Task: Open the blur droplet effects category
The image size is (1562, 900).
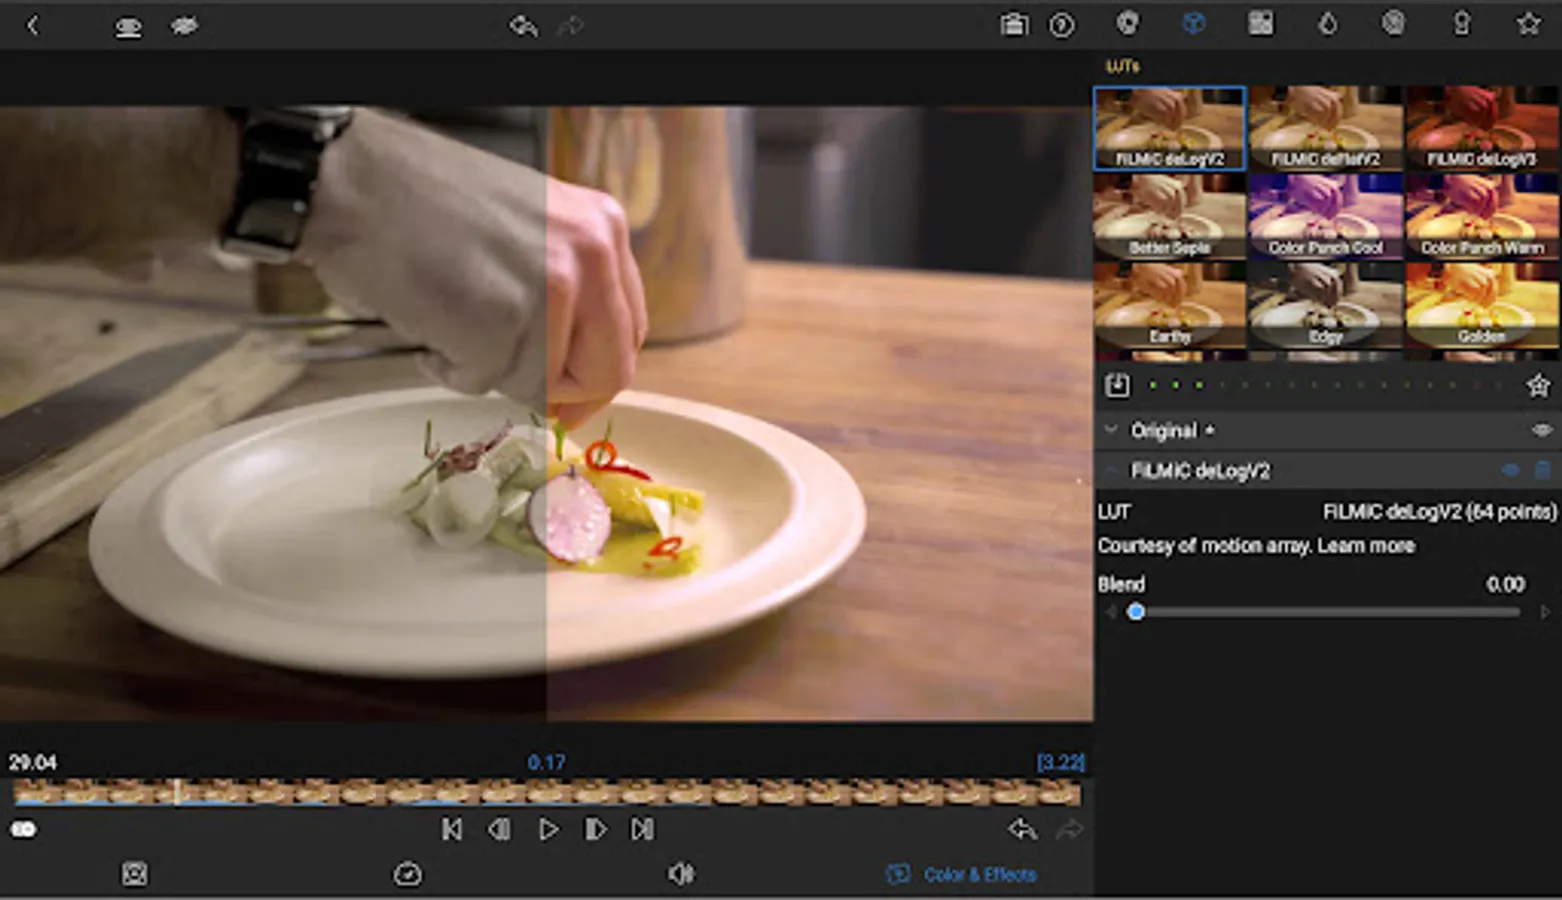Action: pos(1328,23)
